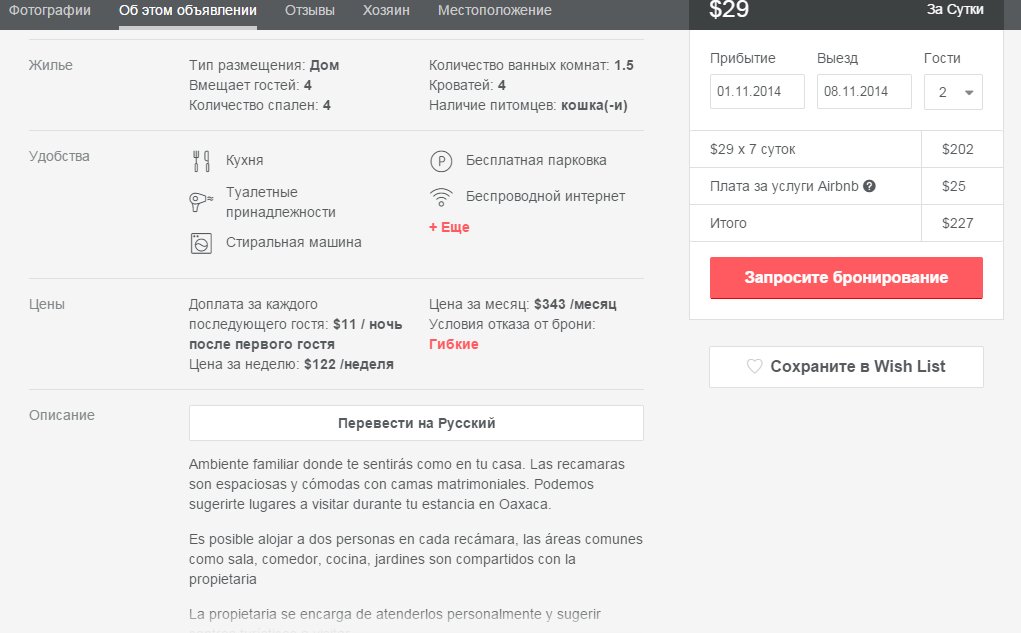The width and height of the screenshot is (1021, 633).
Task: Click the Airbnb service fee help icon
Action: 870,186
